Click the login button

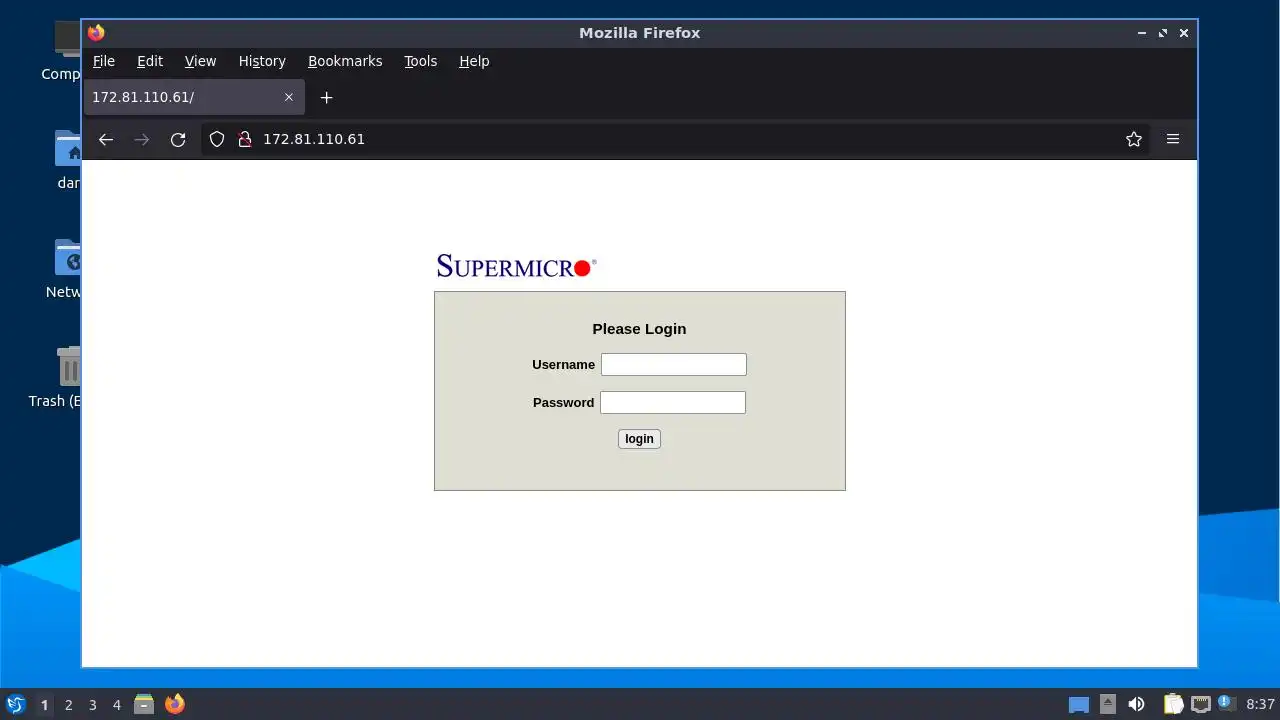pyautogui.click(x=639, y=439)
